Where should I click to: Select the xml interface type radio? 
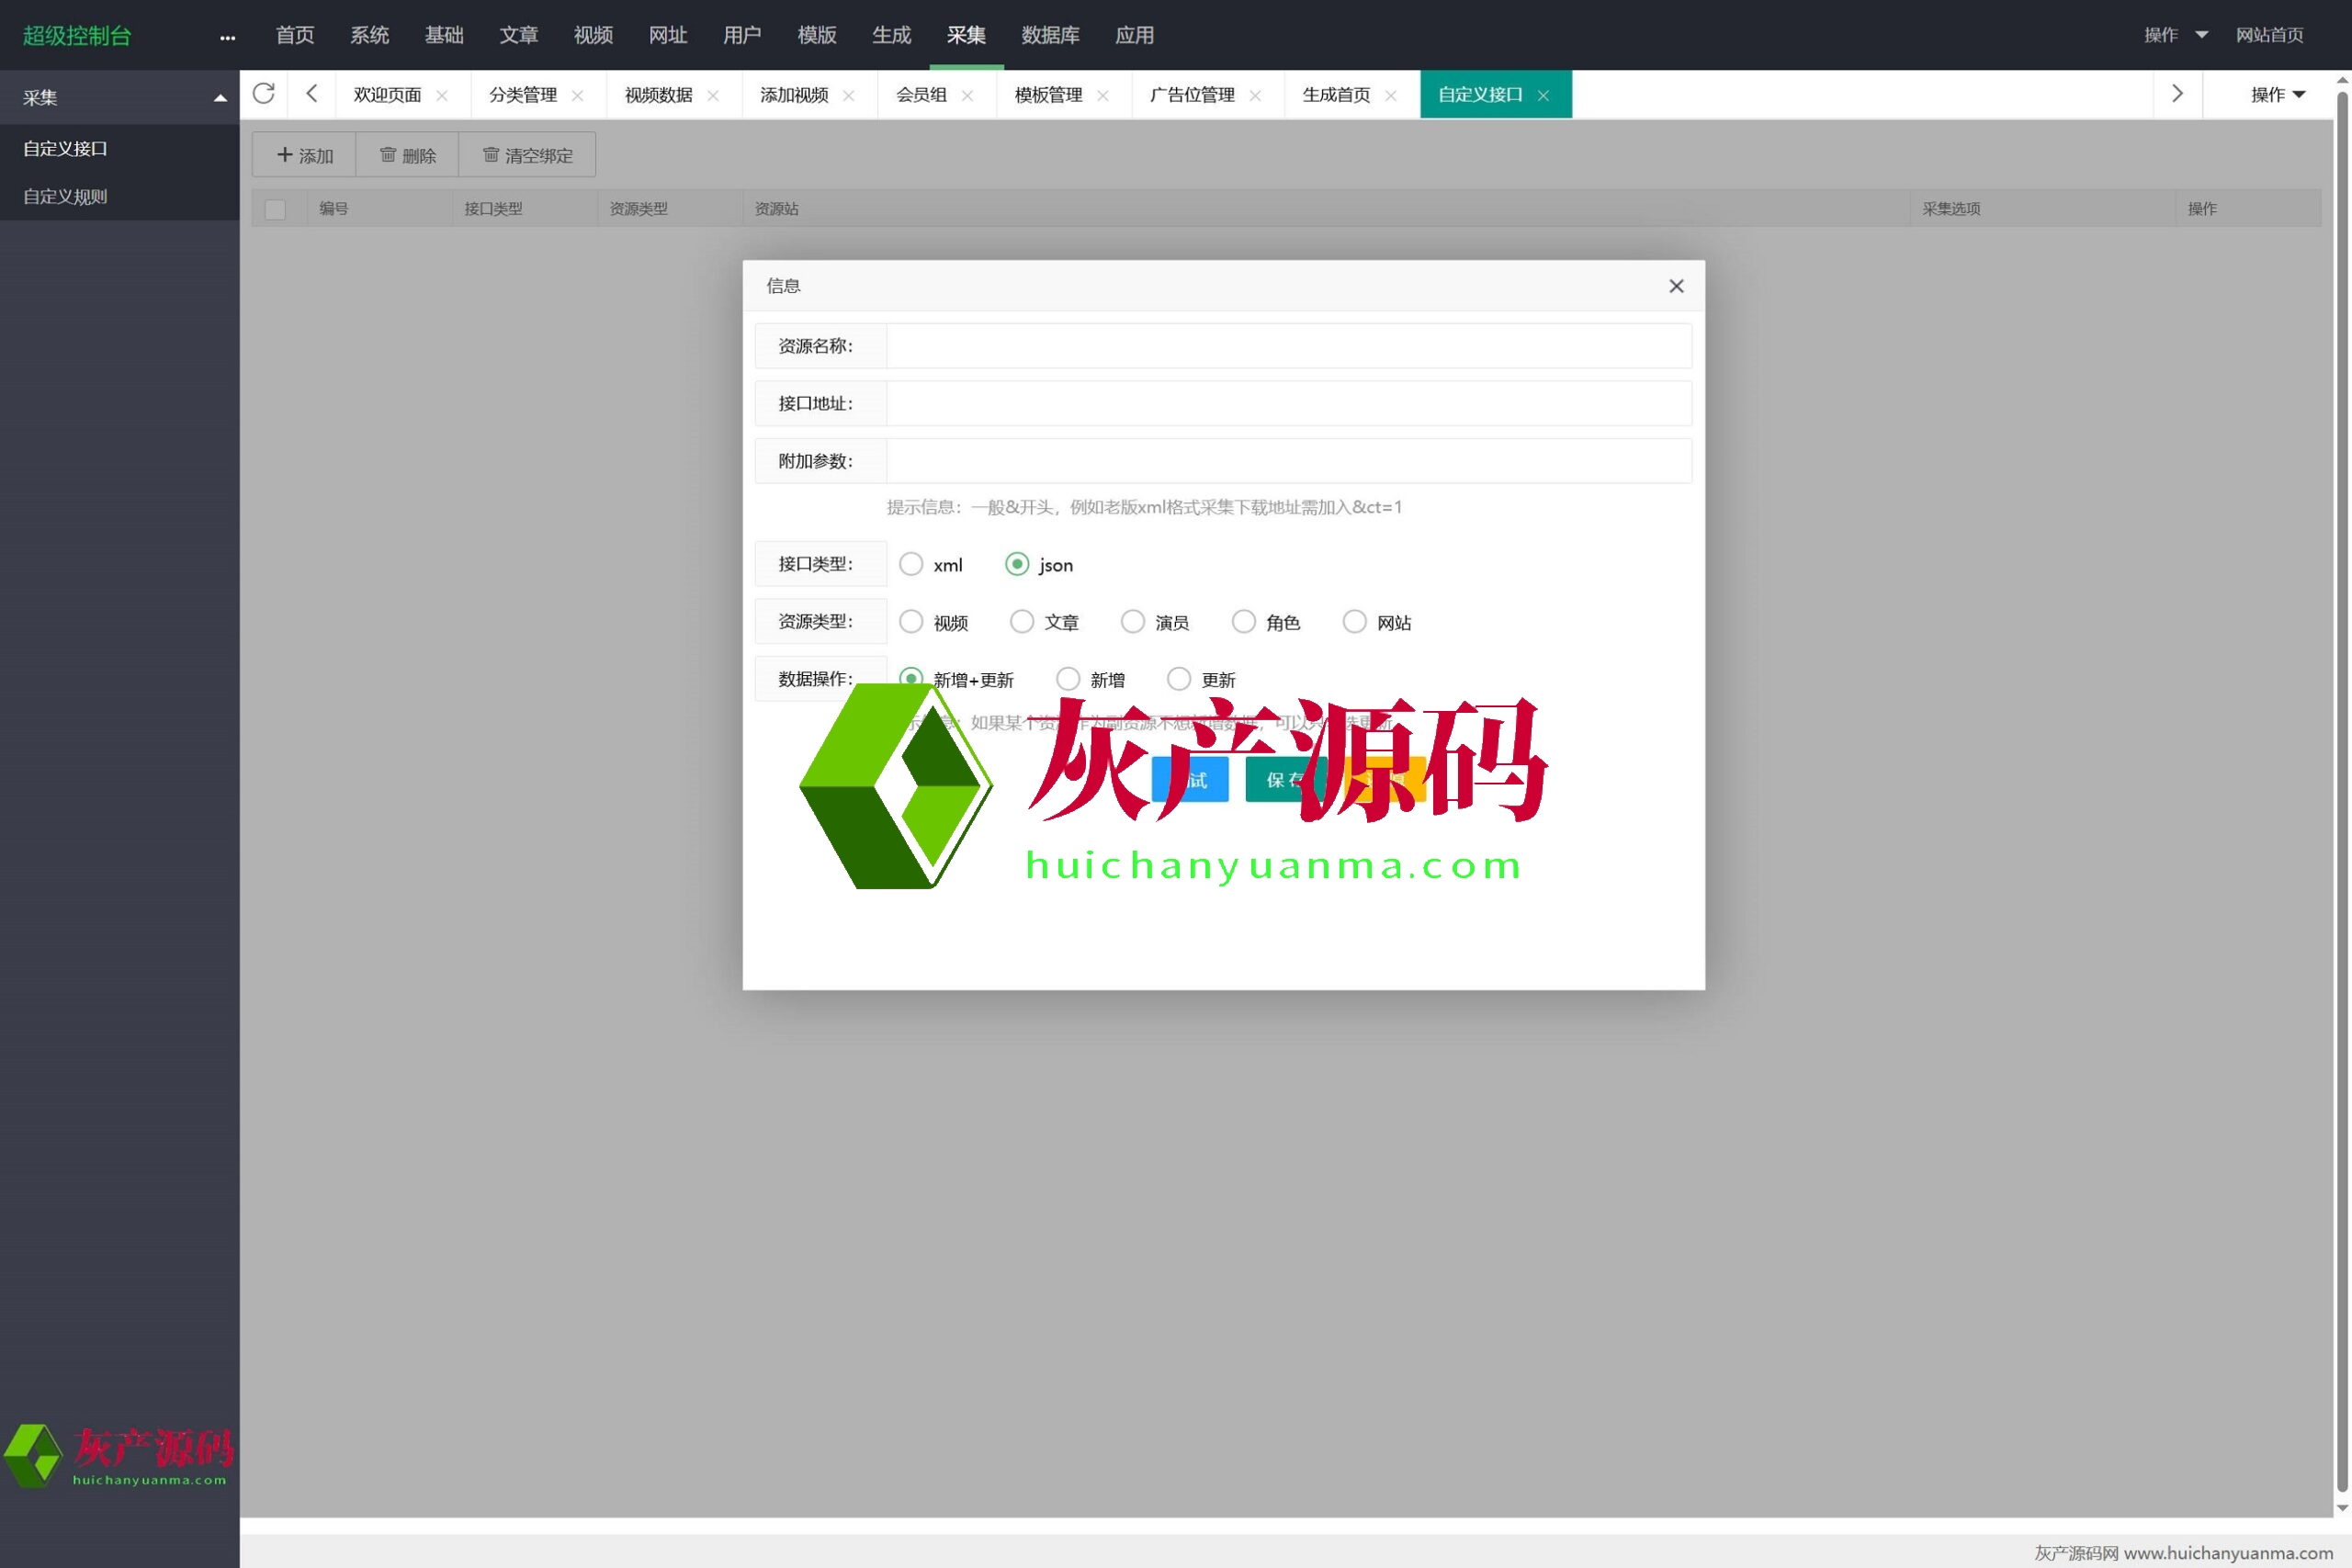(x=911, y=564)
